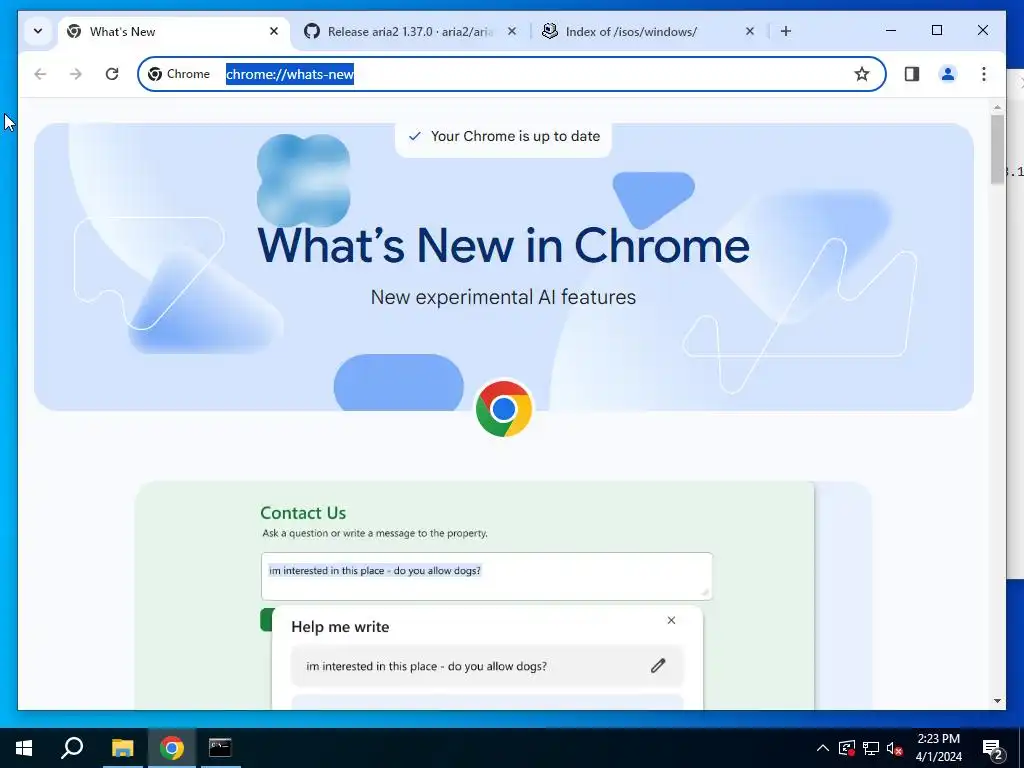Switch to the What's New tab
The height and width of the screenshot is (768, 1024).
(173, 31)
